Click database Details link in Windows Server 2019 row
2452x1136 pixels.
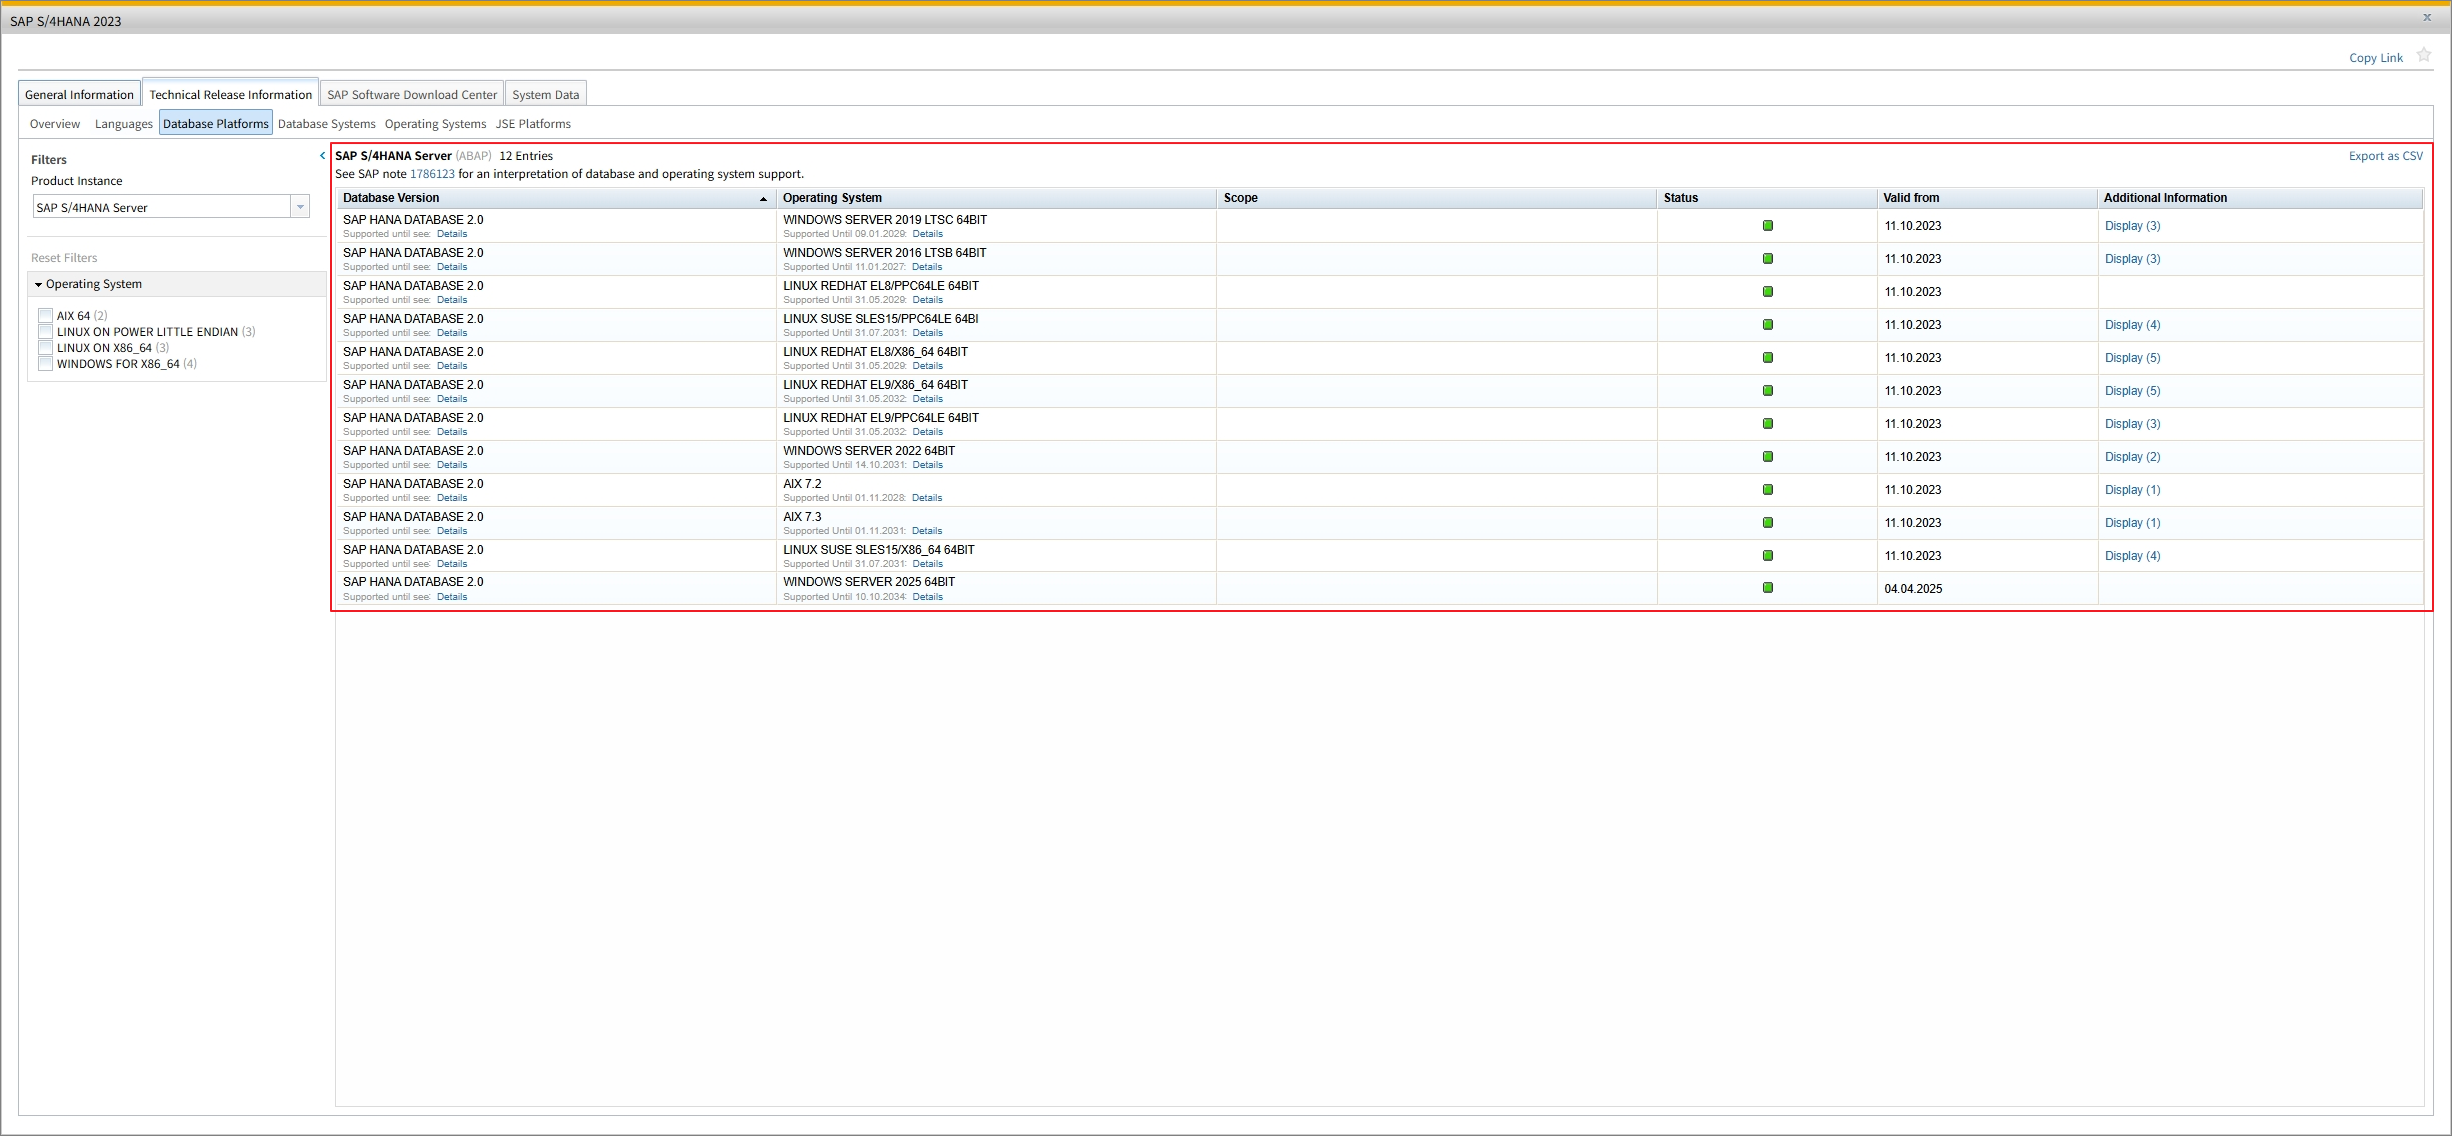[452, 234]
